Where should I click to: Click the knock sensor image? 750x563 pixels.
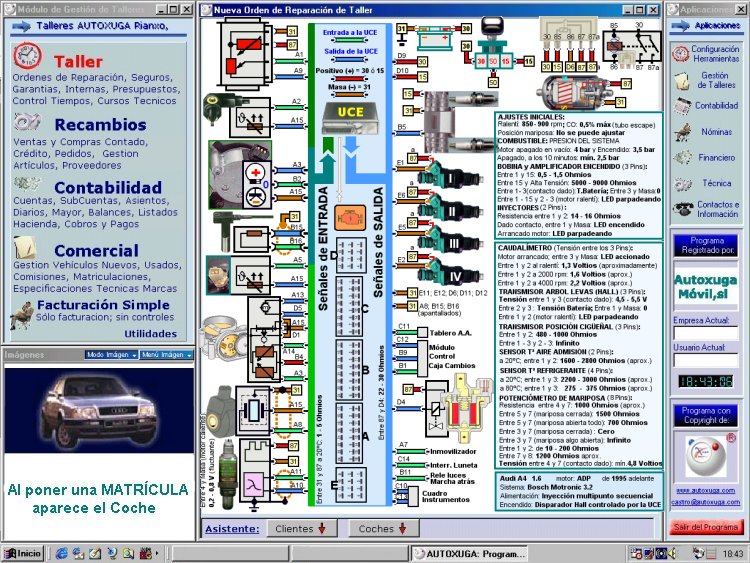221,410
